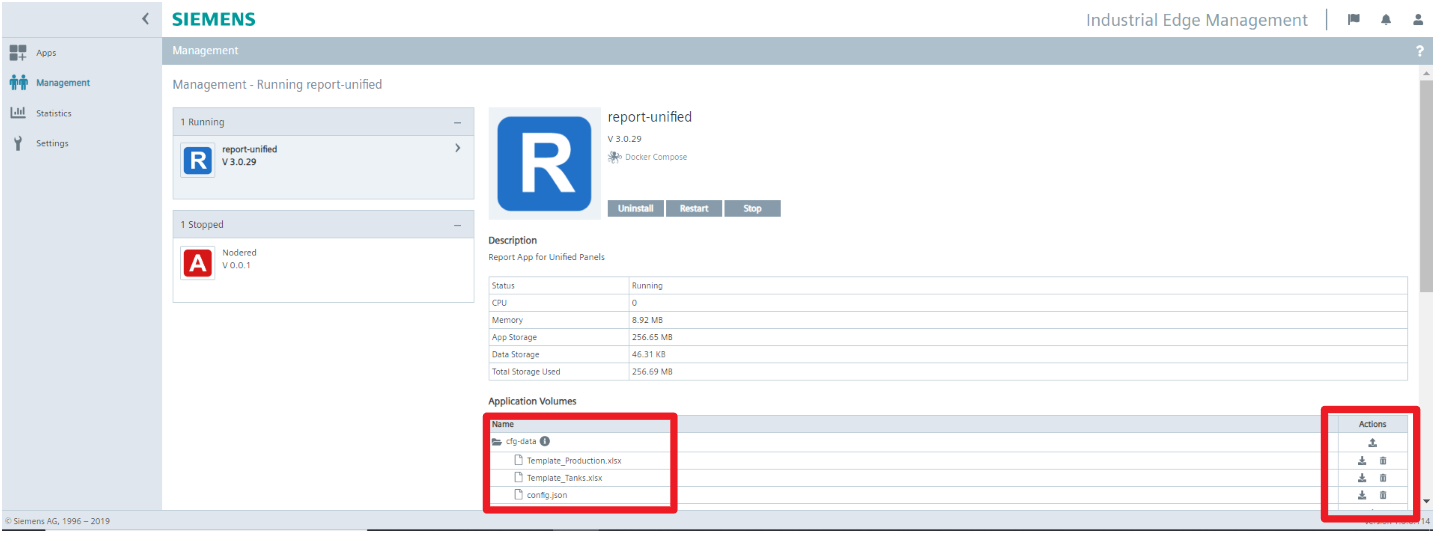Viewport: 1437px width, 533px height.
Task: Select the Template_Production.xlsx file name
Action: (574, 461)
